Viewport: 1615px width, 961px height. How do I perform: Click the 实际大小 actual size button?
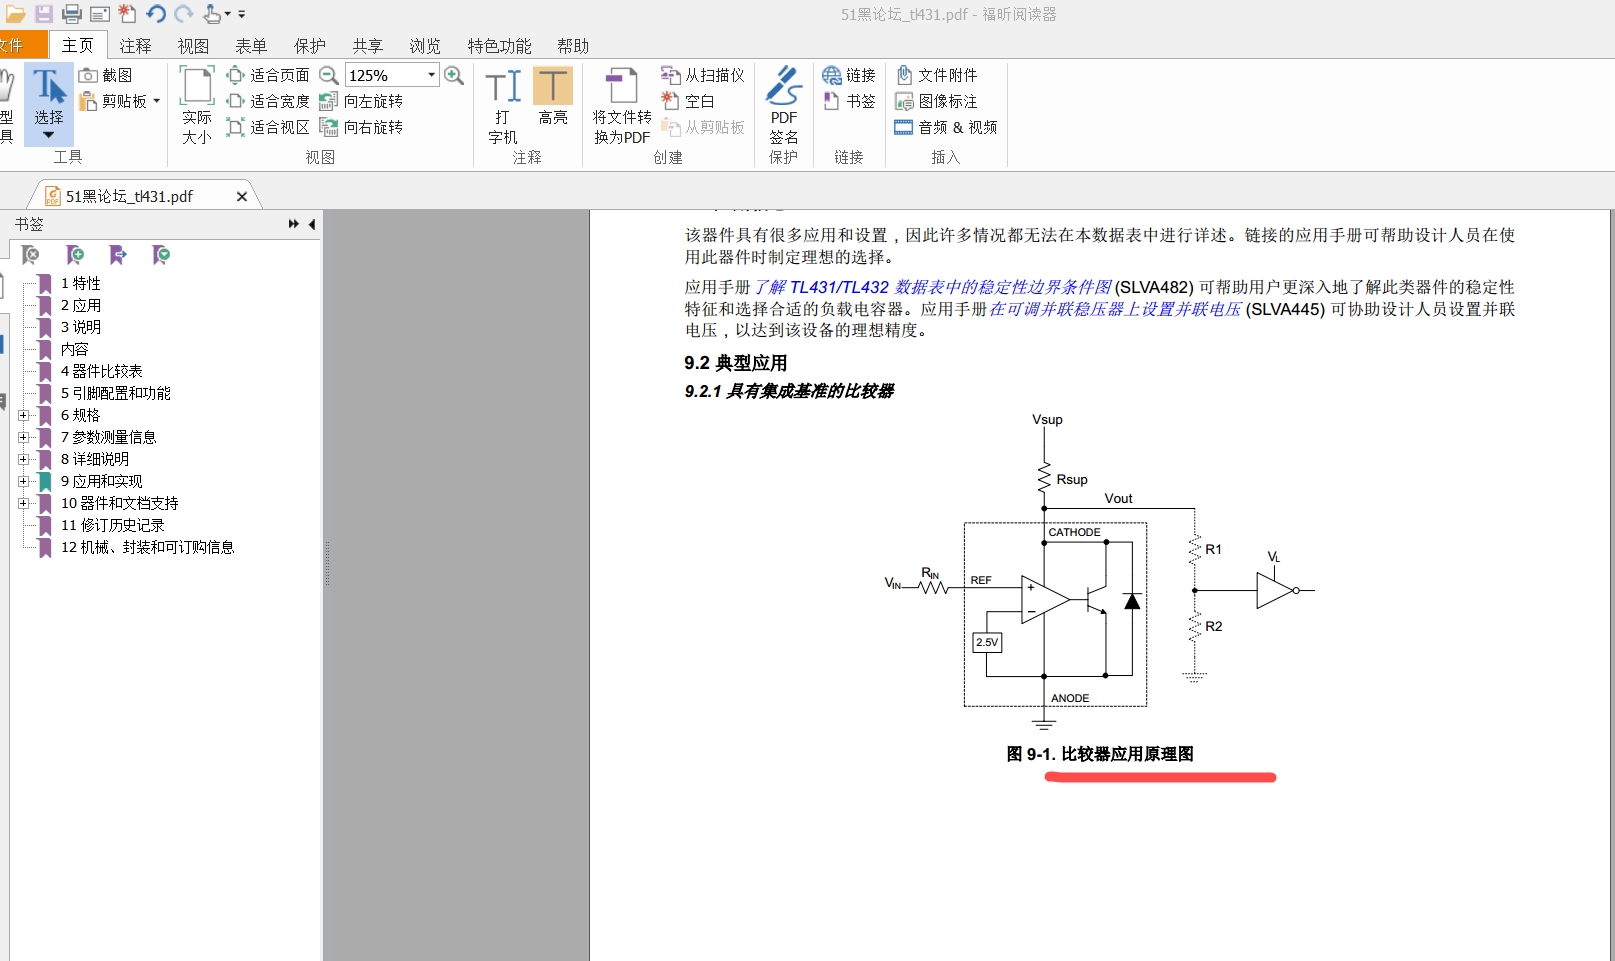pyautogui.click(x=197, y=104)
